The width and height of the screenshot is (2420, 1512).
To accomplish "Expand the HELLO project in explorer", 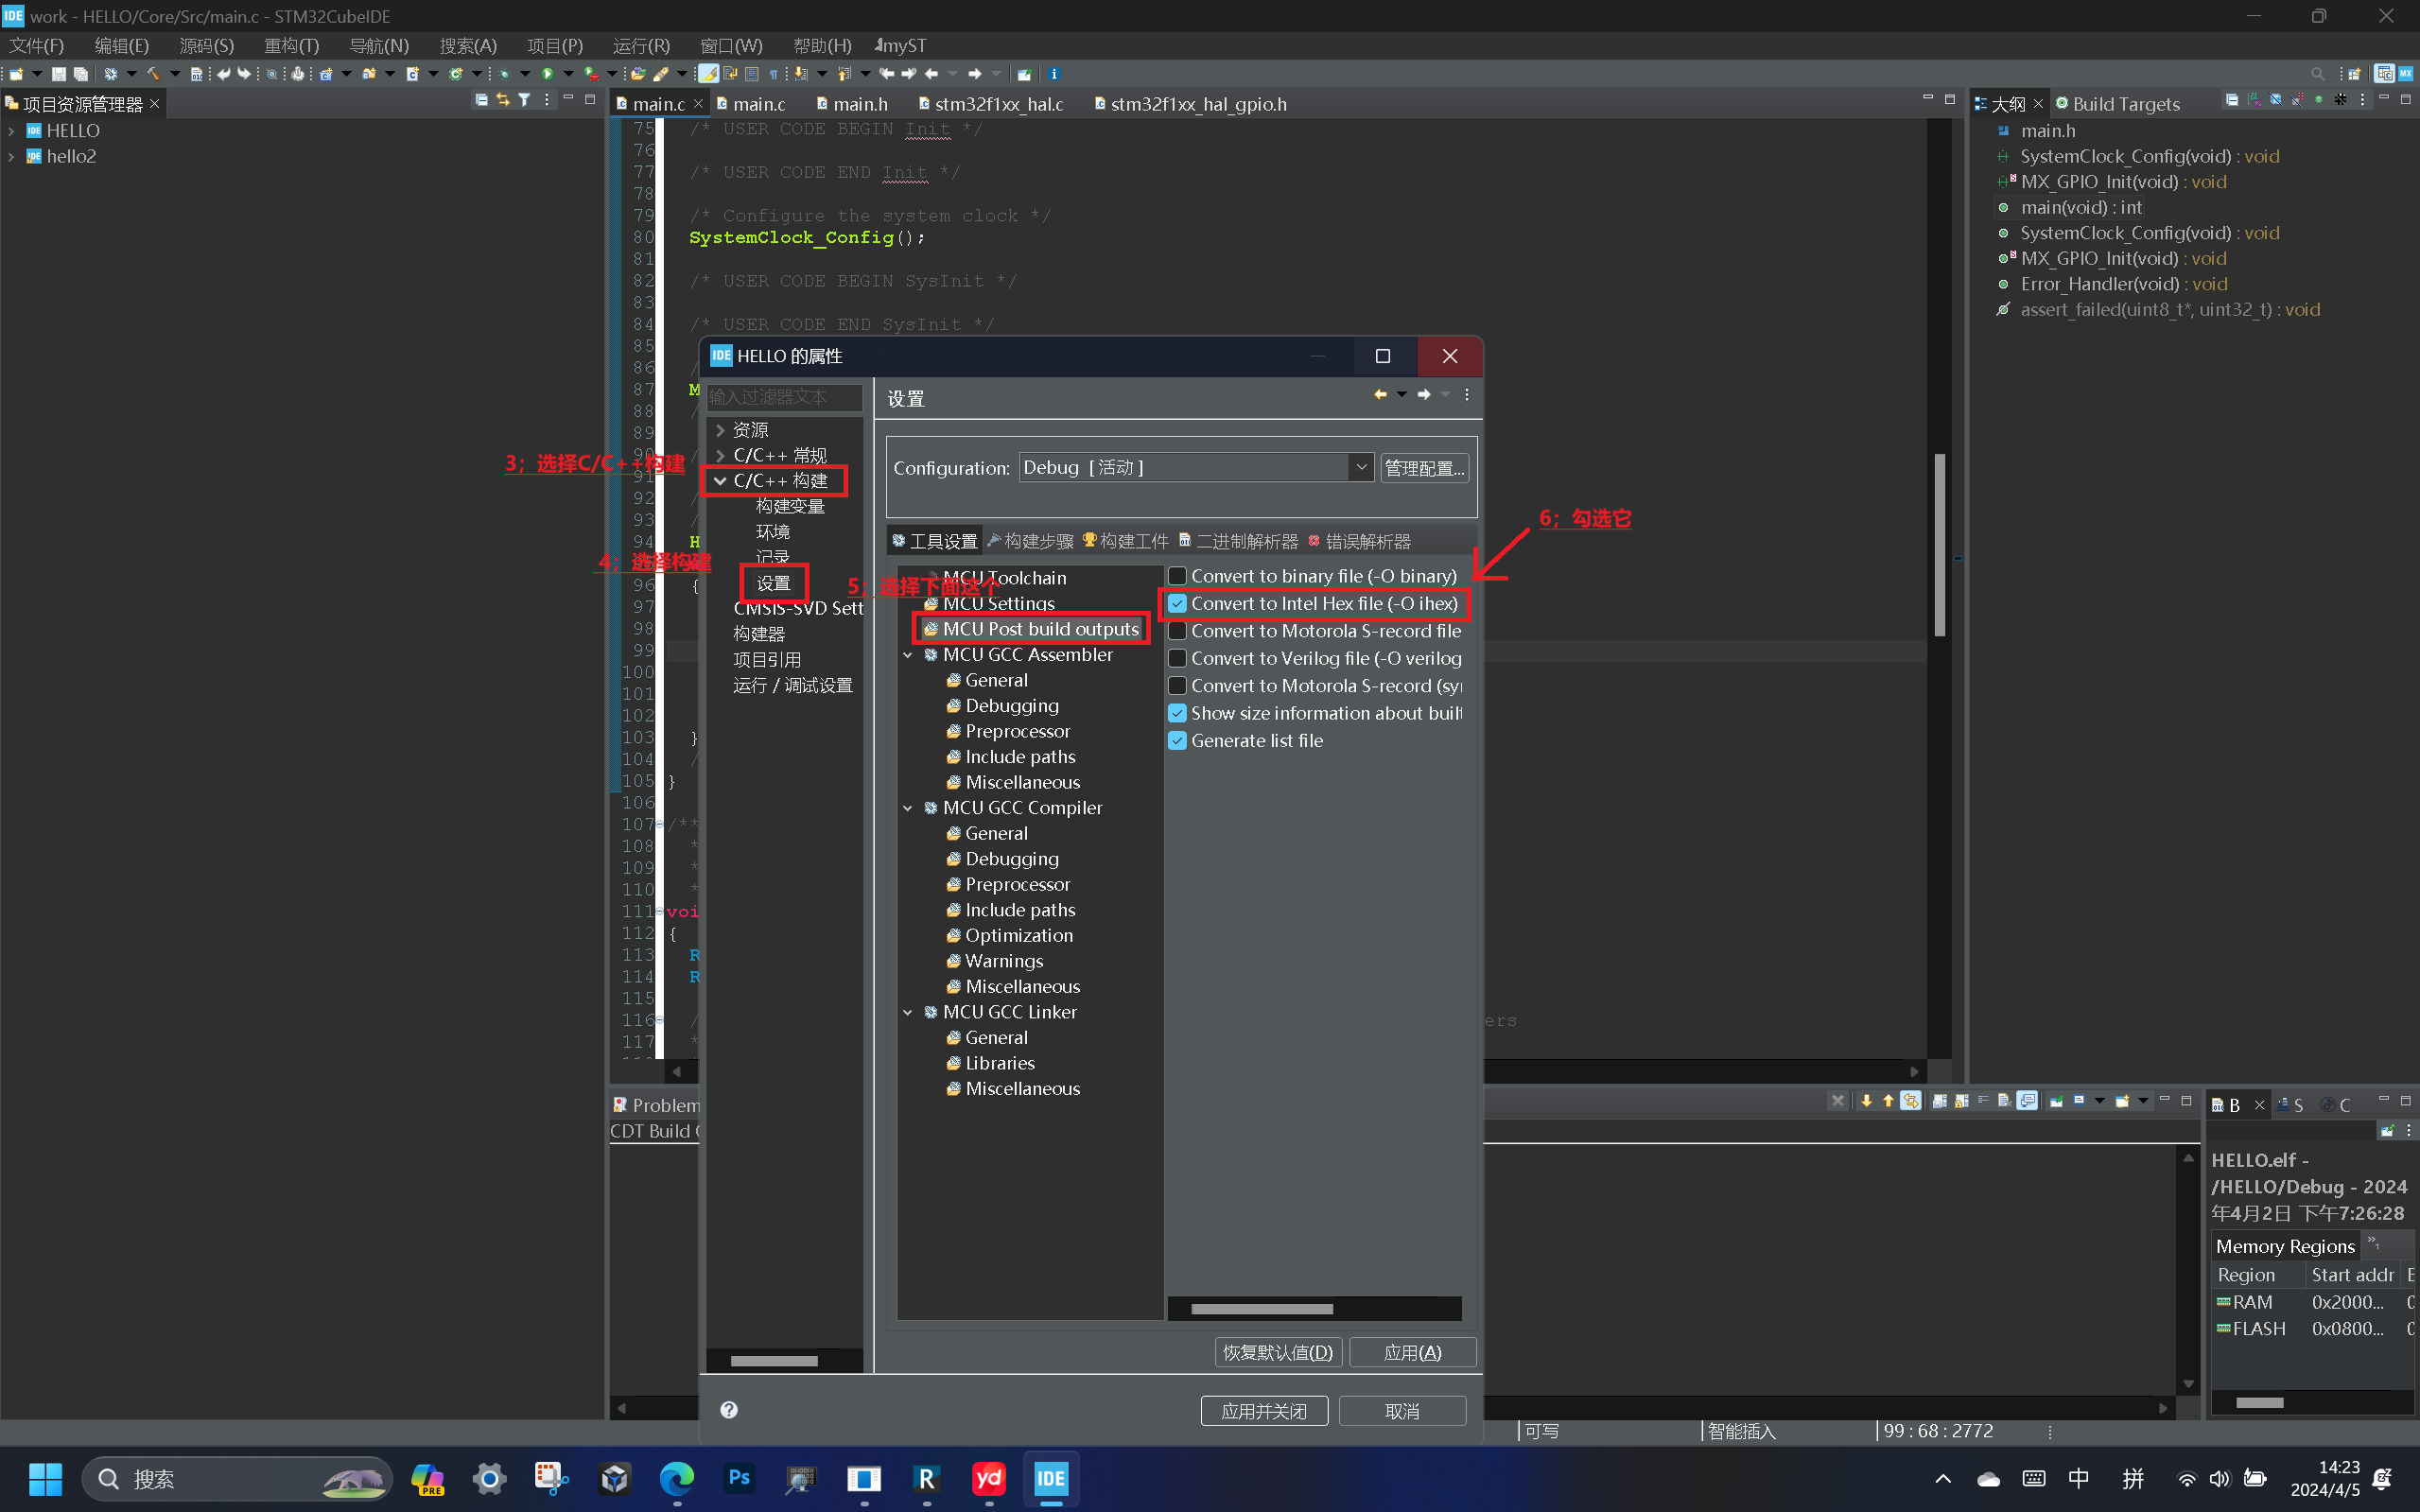I will [11, 131].
